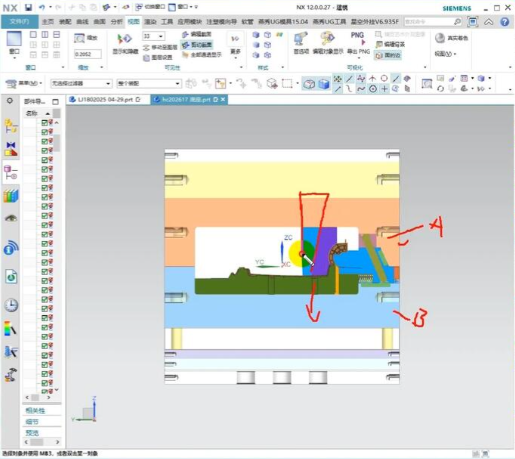515x459 pixels.
Task: Open the 视图(V) dropdown in the ribbon
Action: [445, 54]
